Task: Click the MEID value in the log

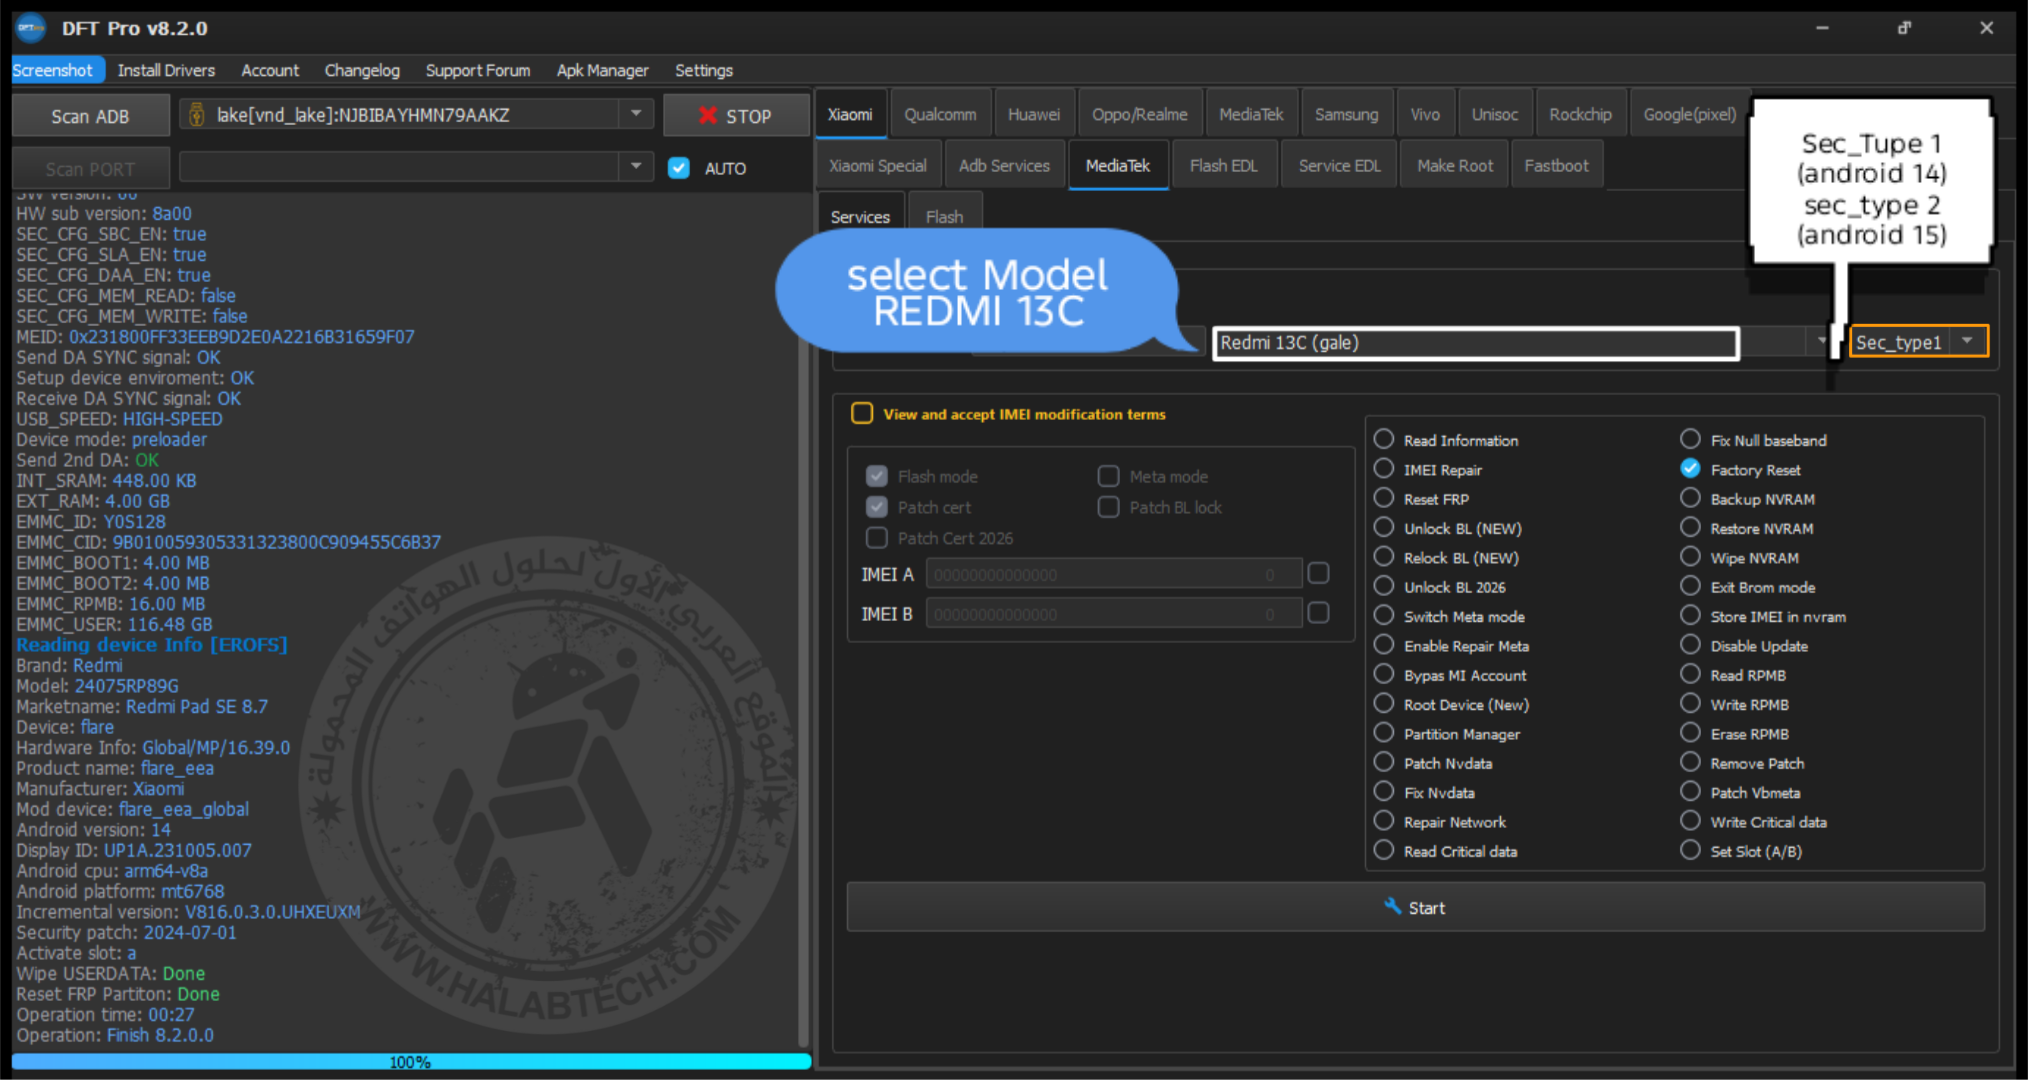Action: pyautogui.click(x=241, y=337)
